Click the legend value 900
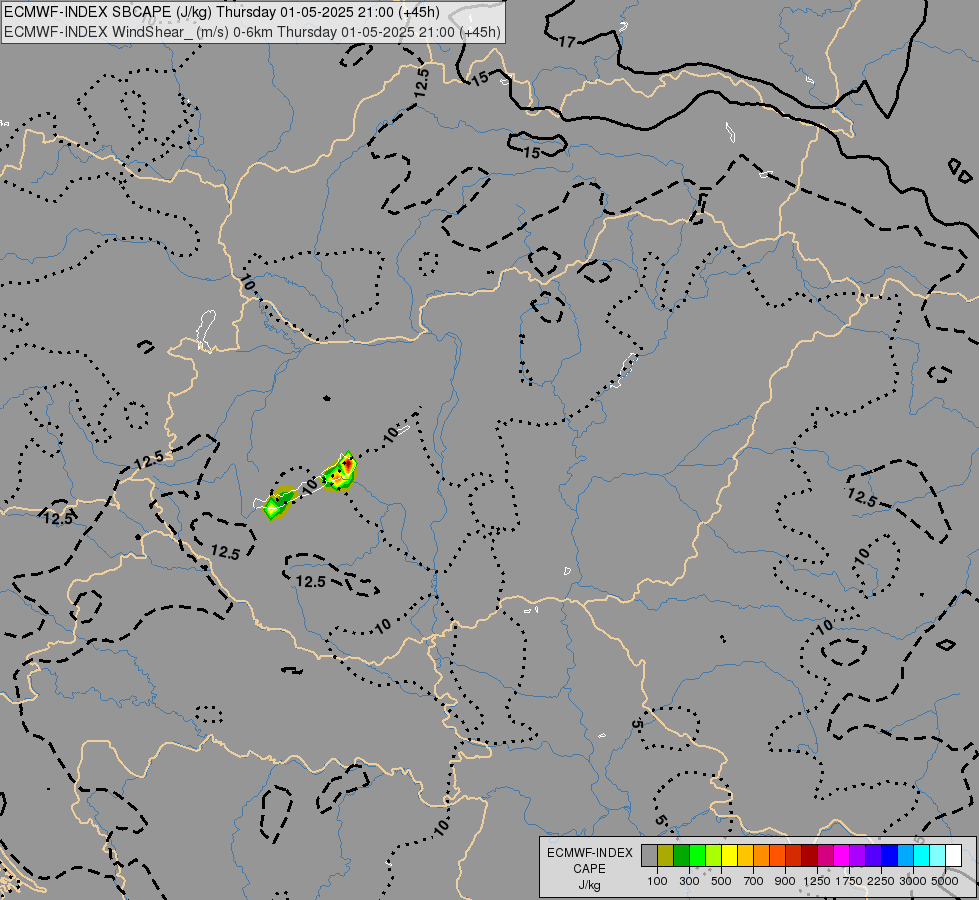This screenshot has width=979, height=900. tap(785, 881)
